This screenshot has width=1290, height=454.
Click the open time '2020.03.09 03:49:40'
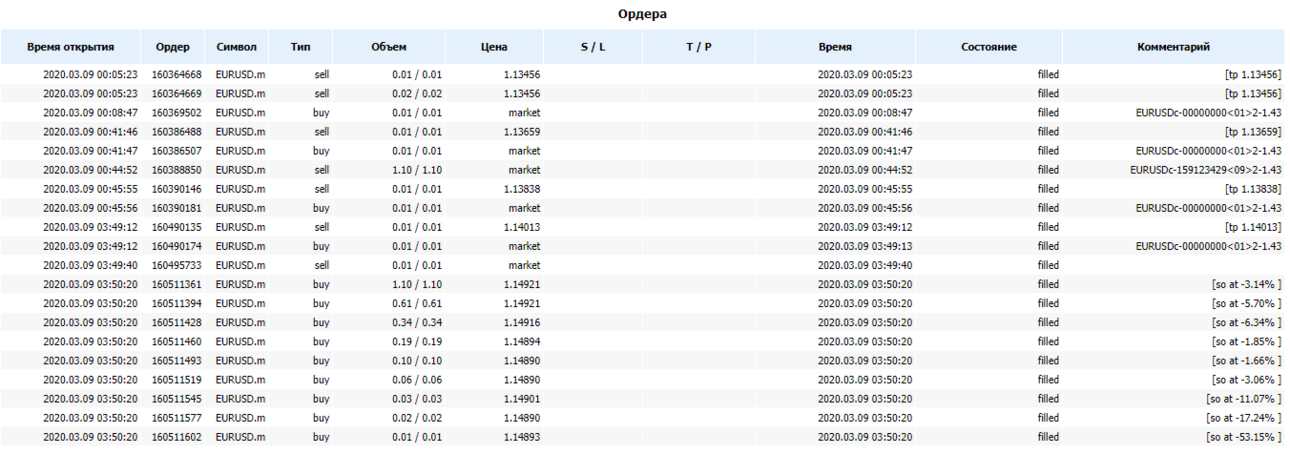pyautogui.click(x=91, y=265)
